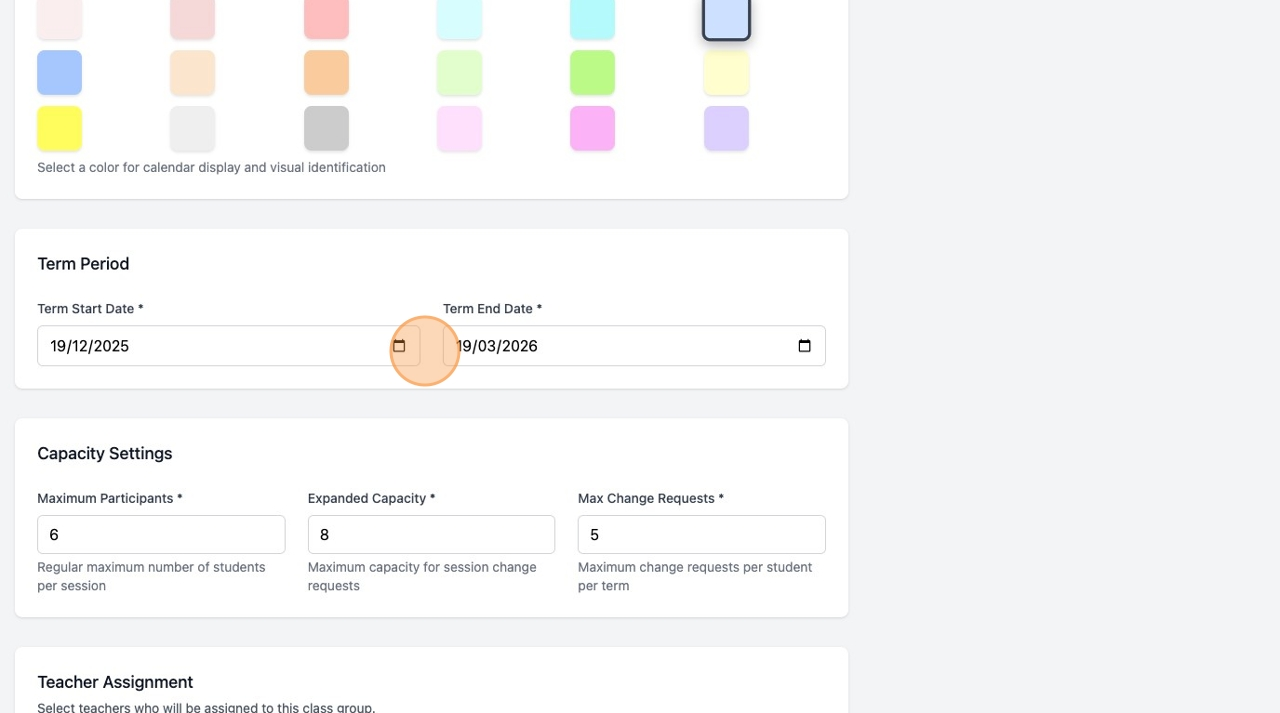Screen dimensions: 1280x713
Task: Click the "Teacher Assignment" section heading
Action: pyautogui.click(x=115, y=682)
